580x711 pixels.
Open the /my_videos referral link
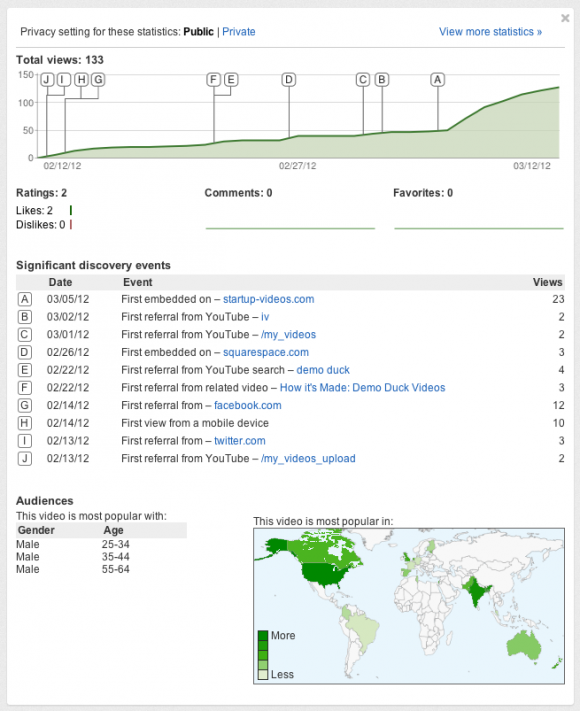tap(288, 335)
